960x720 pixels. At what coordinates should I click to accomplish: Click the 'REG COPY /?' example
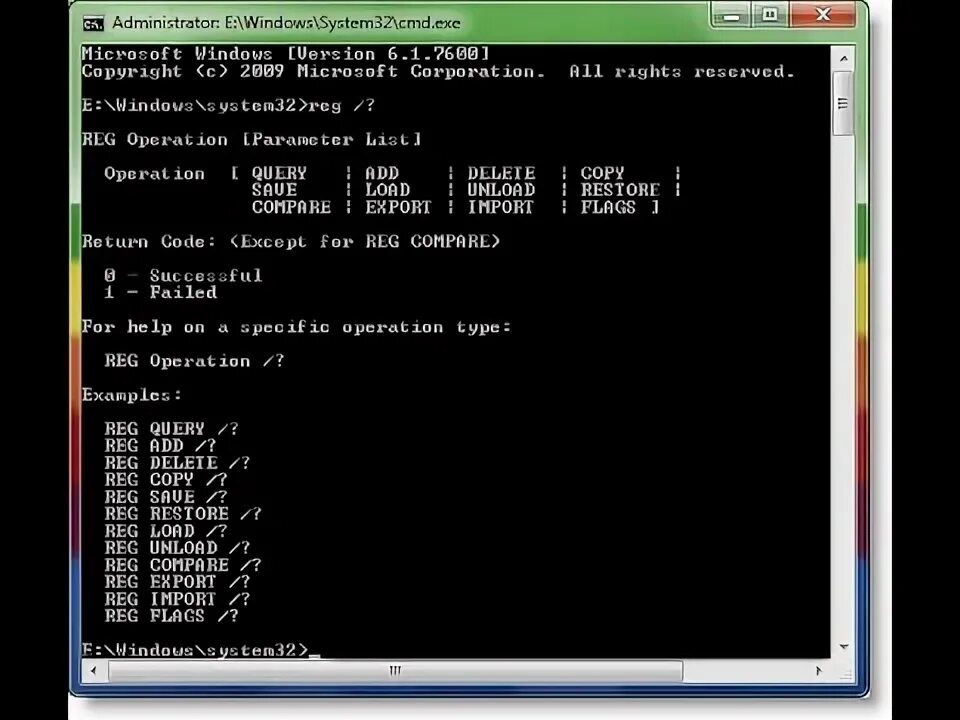click(166, 480)
